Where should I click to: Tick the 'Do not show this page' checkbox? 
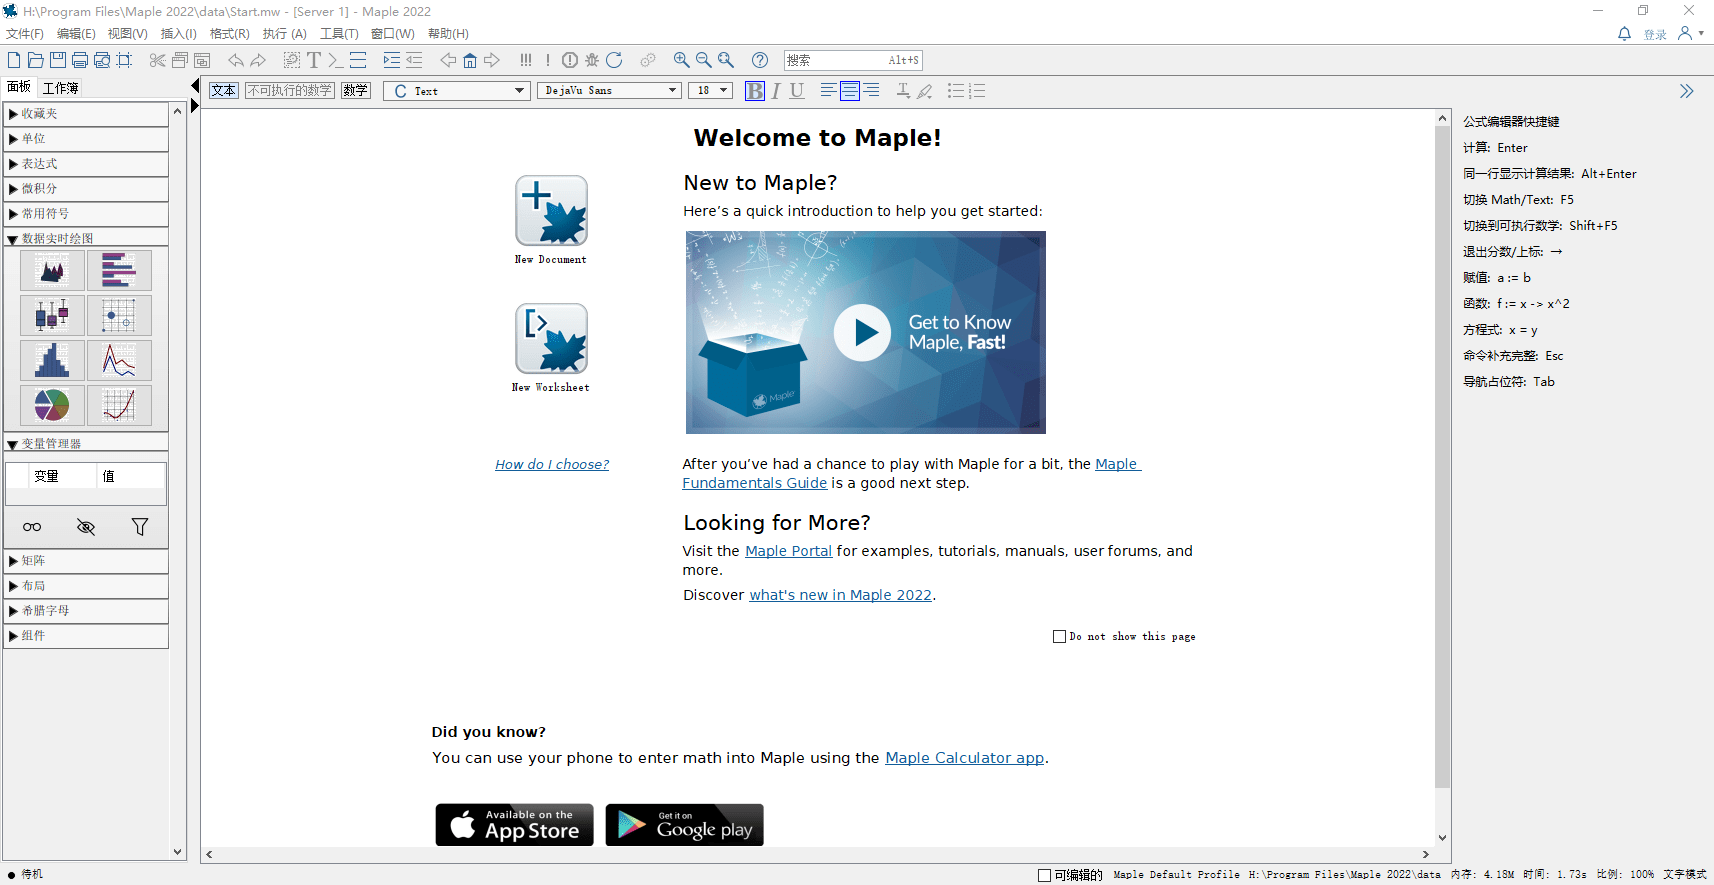coord(1060,637)
